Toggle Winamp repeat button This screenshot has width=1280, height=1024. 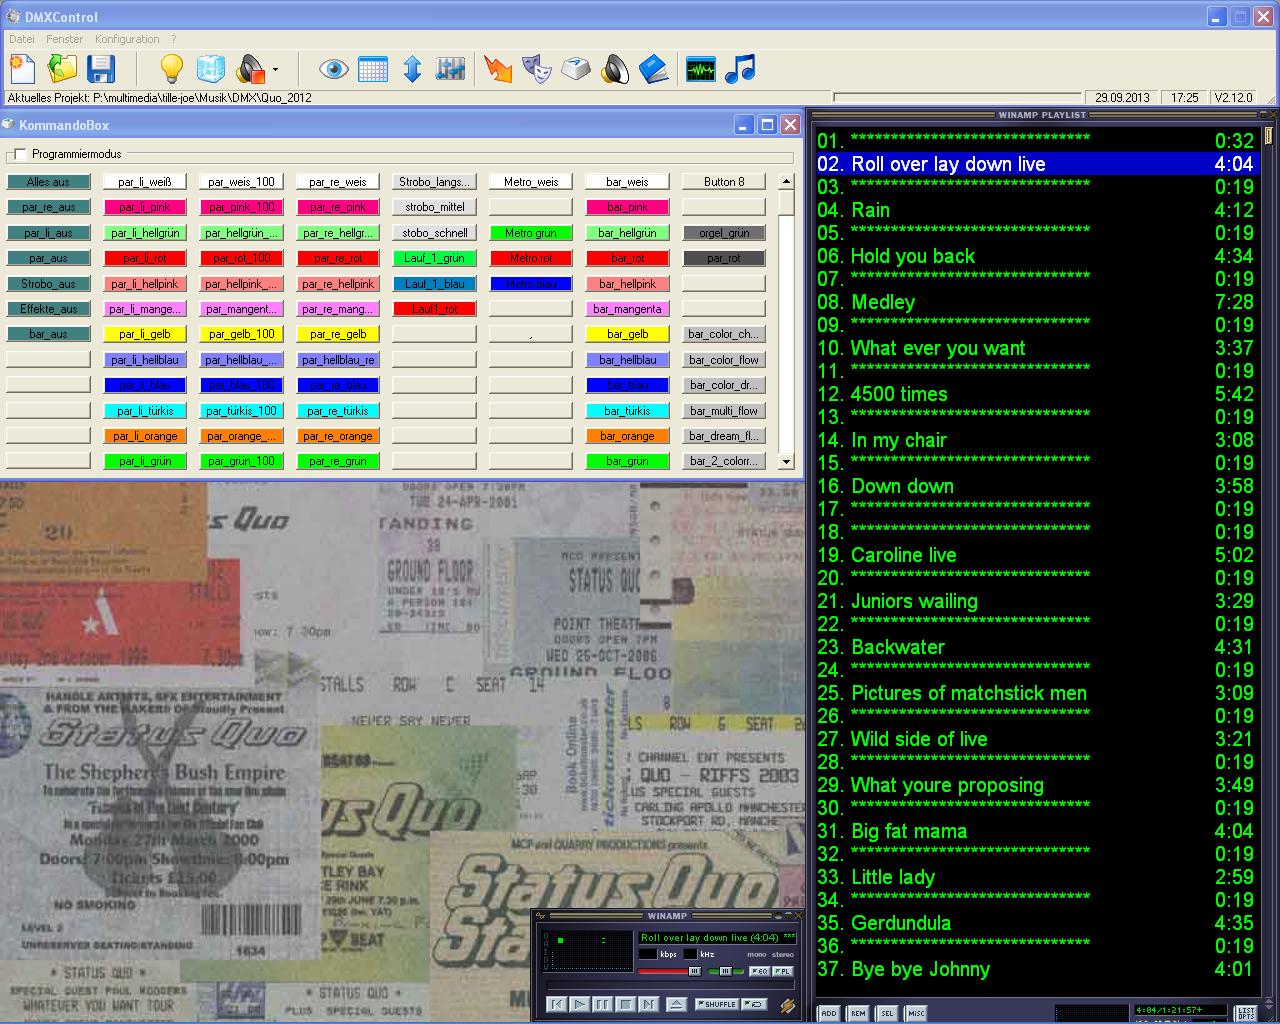pos(754,1004)
